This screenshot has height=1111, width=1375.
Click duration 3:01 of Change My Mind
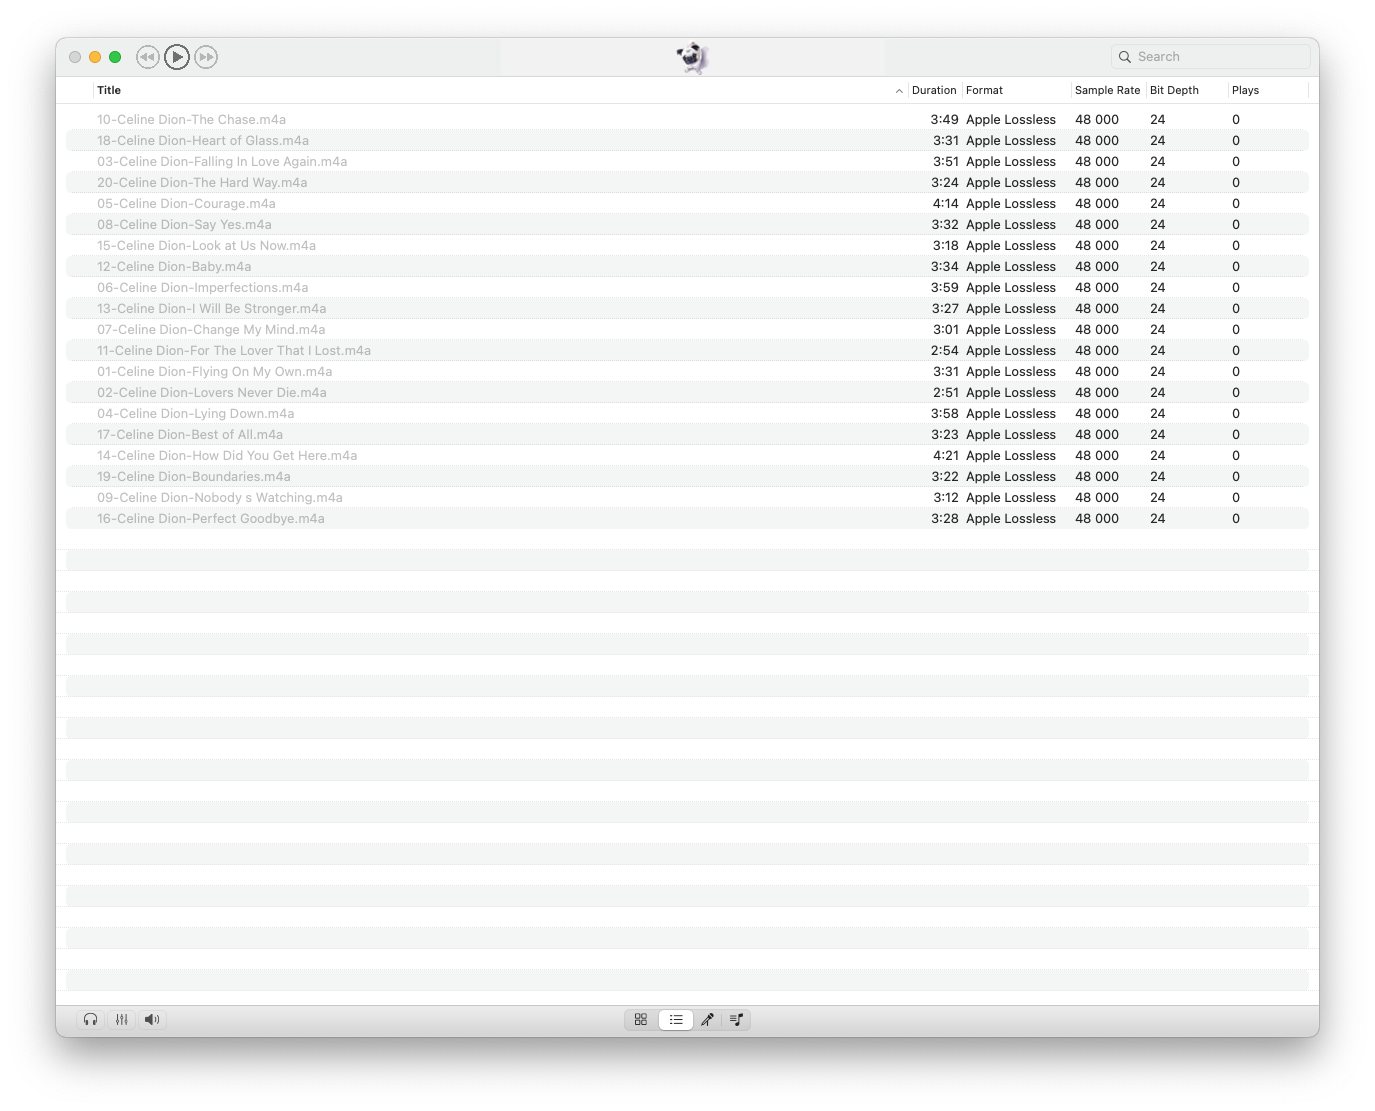pos(945,330)
